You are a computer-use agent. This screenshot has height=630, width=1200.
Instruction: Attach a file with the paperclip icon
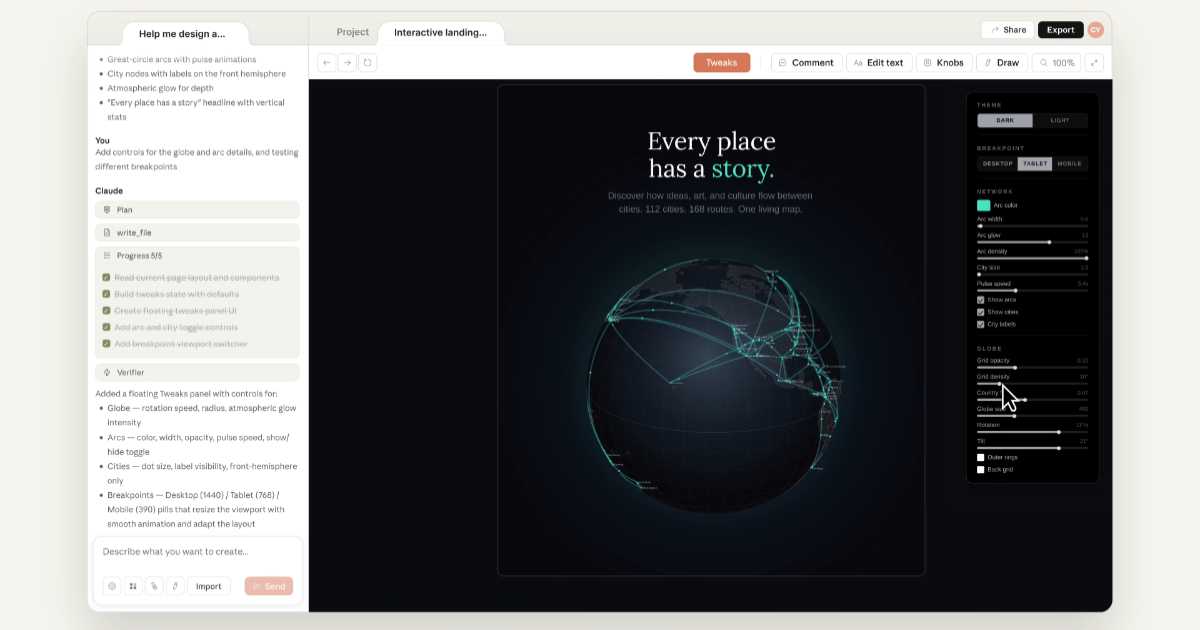[154, 586]
